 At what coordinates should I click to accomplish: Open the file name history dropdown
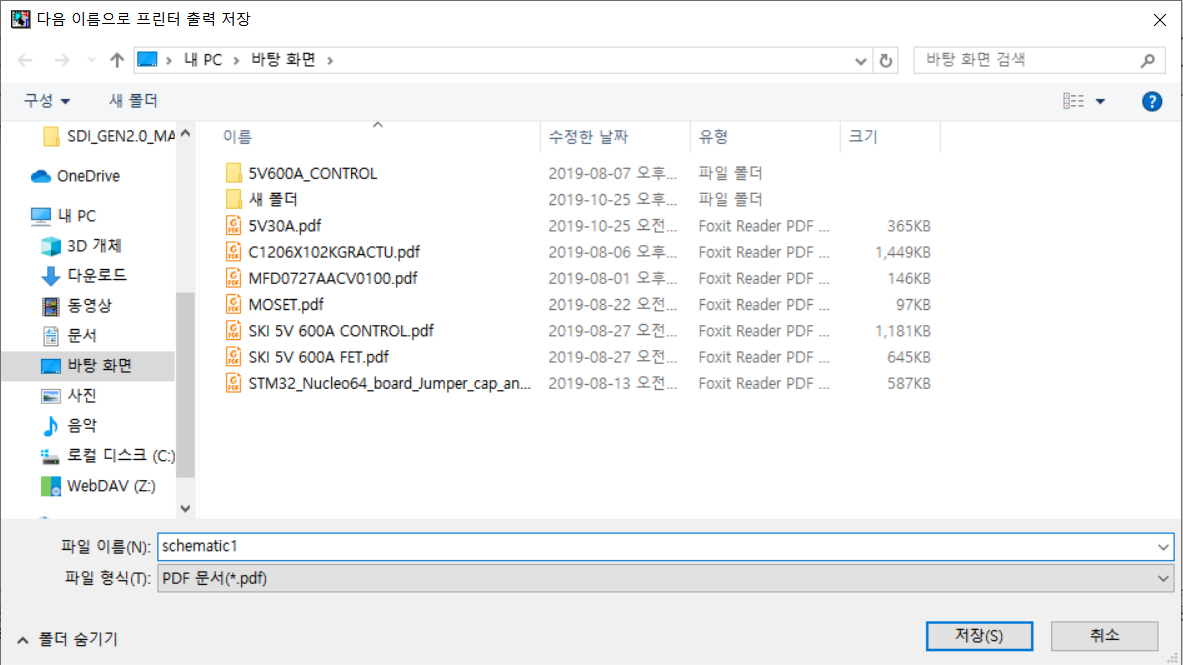[1163, 547]
